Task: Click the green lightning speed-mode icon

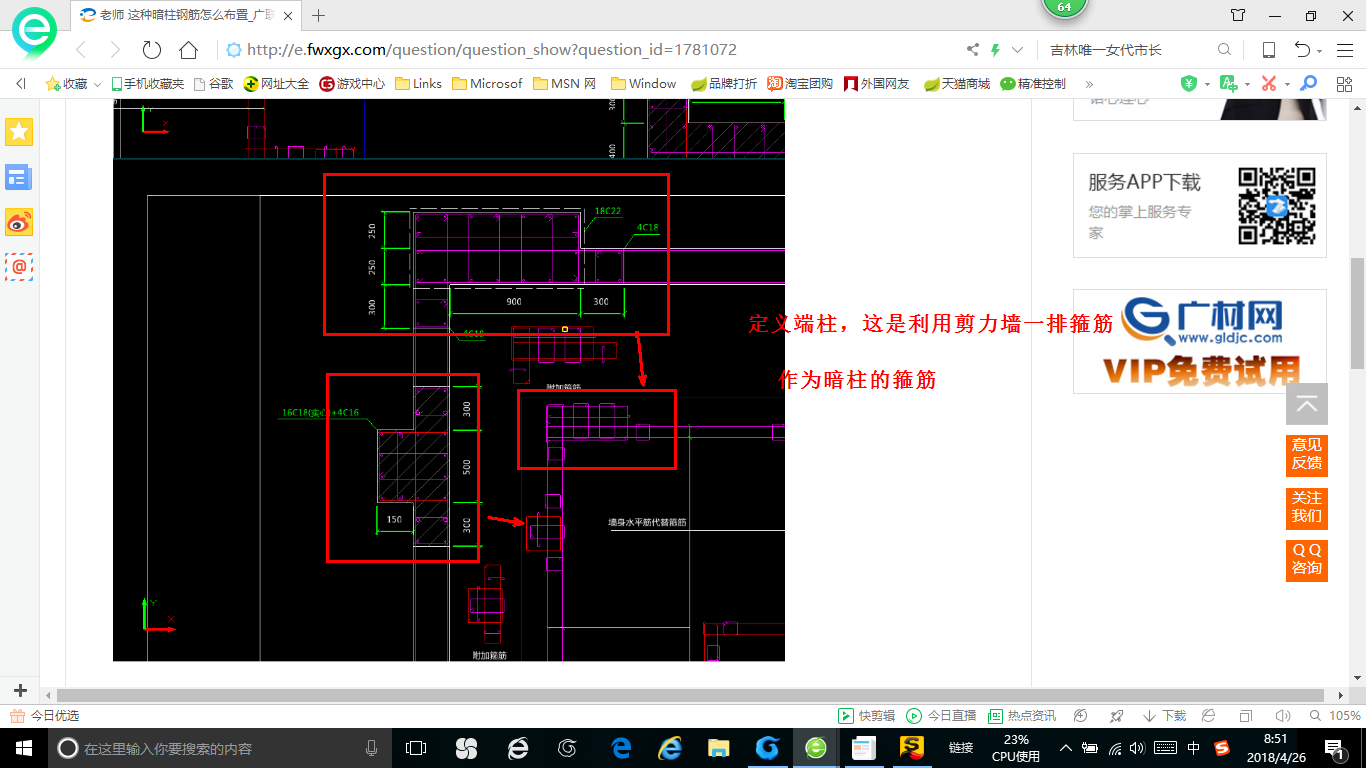Action: tap(995, 50)
